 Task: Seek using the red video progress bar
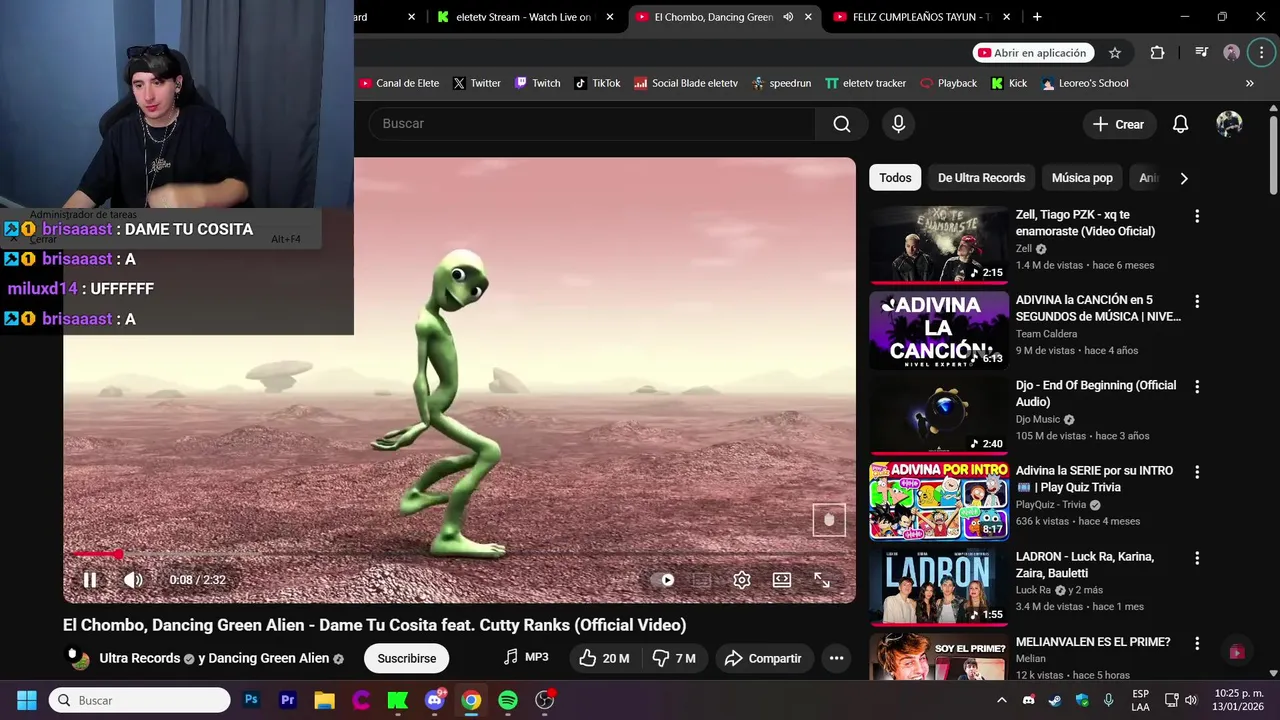coord(459,554)
